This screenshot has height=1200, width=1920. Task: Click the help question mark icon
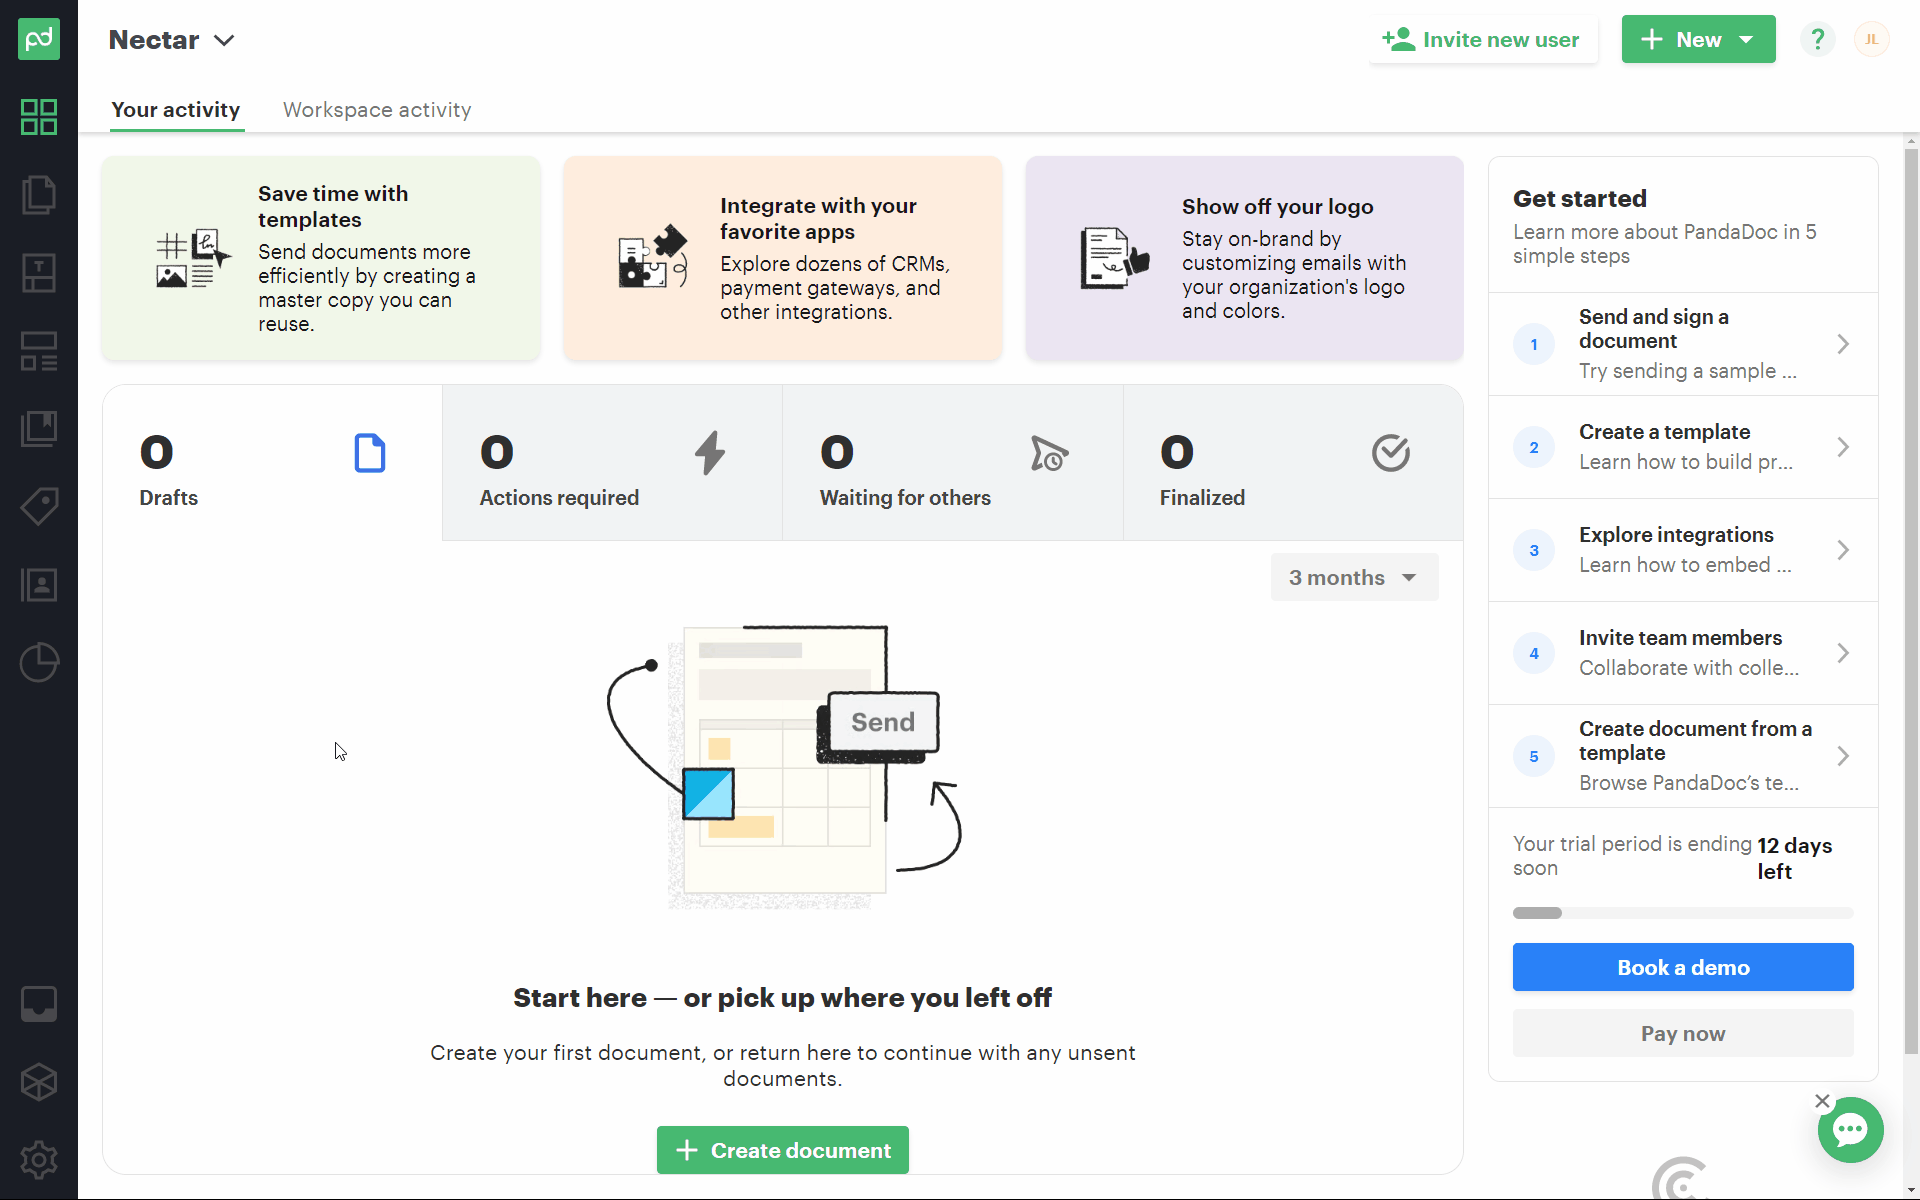pyautogui.click(x=1818, y=39)
